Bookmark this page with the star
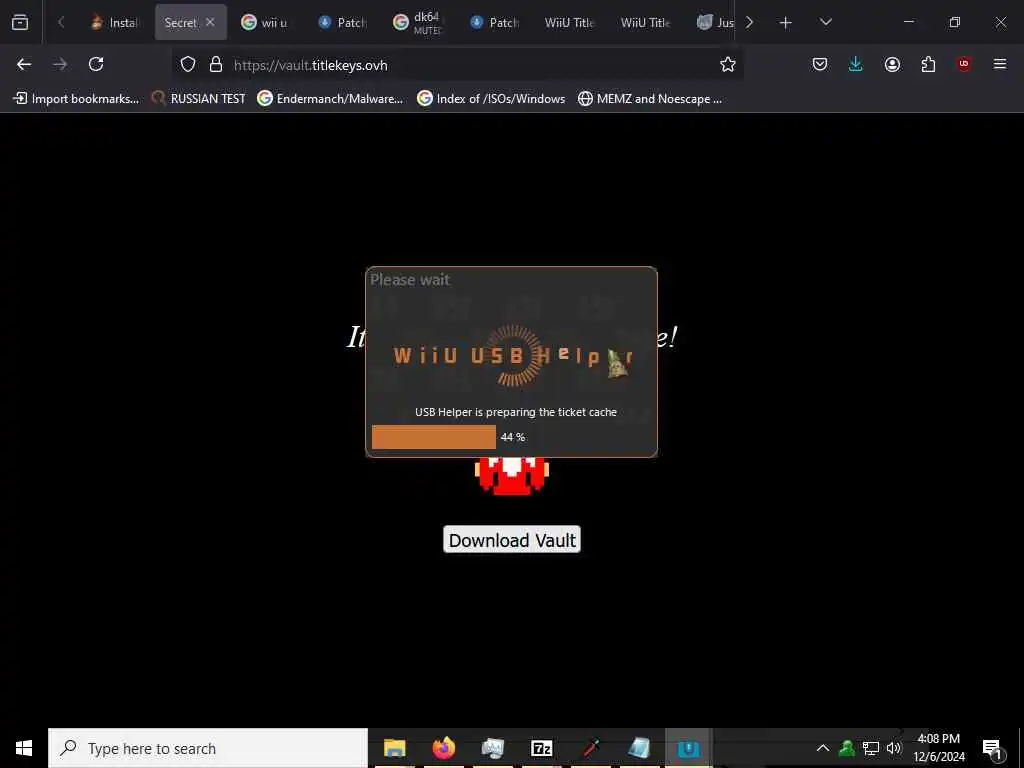 pos(728,64)
